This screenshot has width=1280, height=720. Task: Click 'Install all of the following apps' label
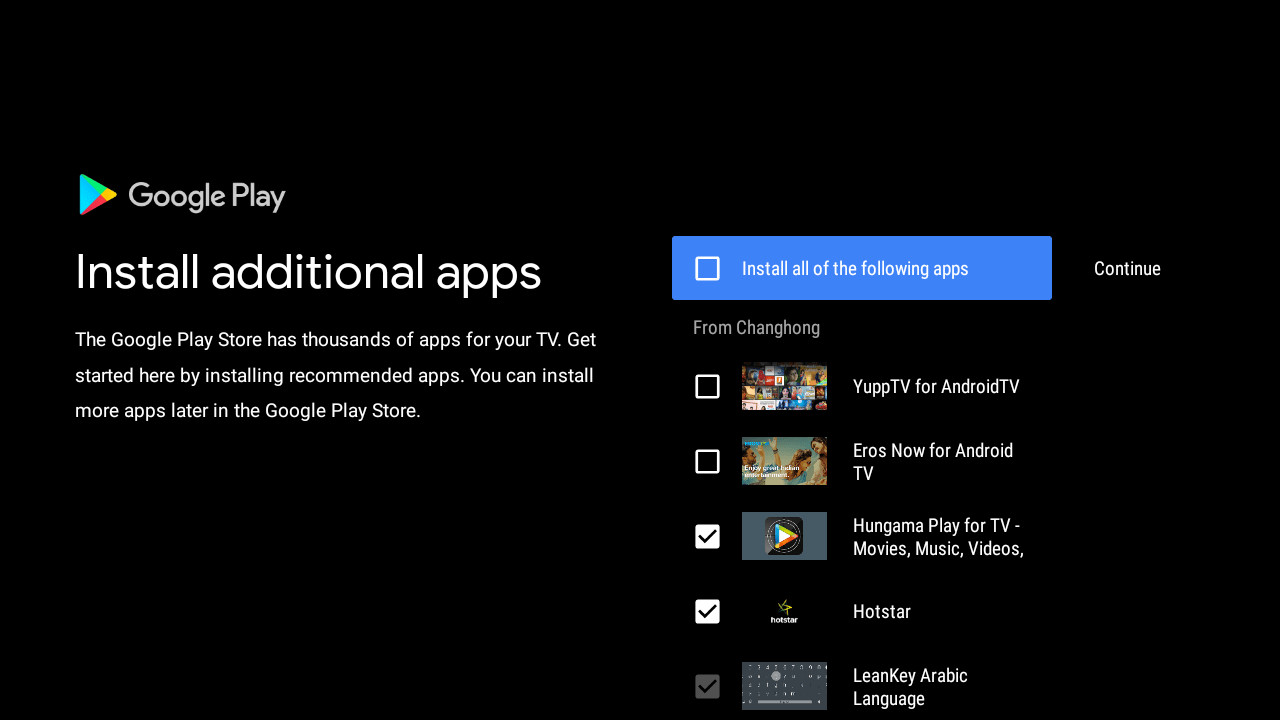(855, 268)
